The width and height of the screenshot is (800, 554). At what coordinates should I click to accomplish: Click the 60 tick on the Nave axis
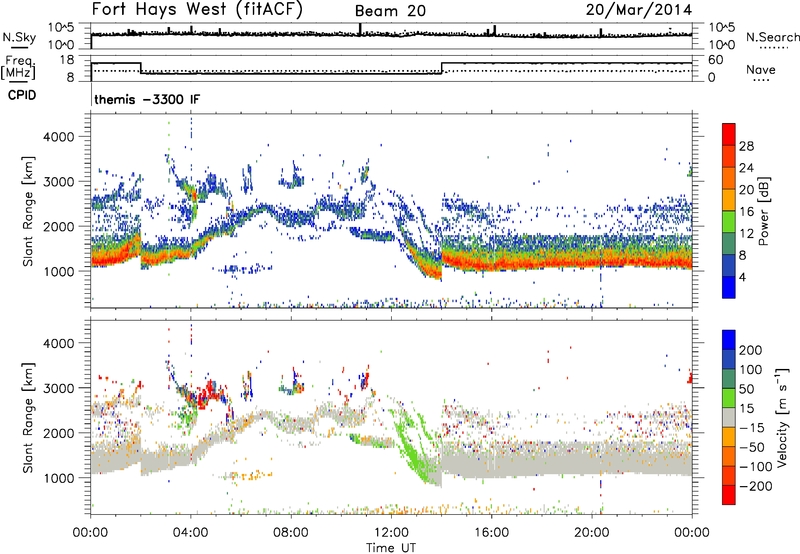pyautogui.click(x=715, y=60)
